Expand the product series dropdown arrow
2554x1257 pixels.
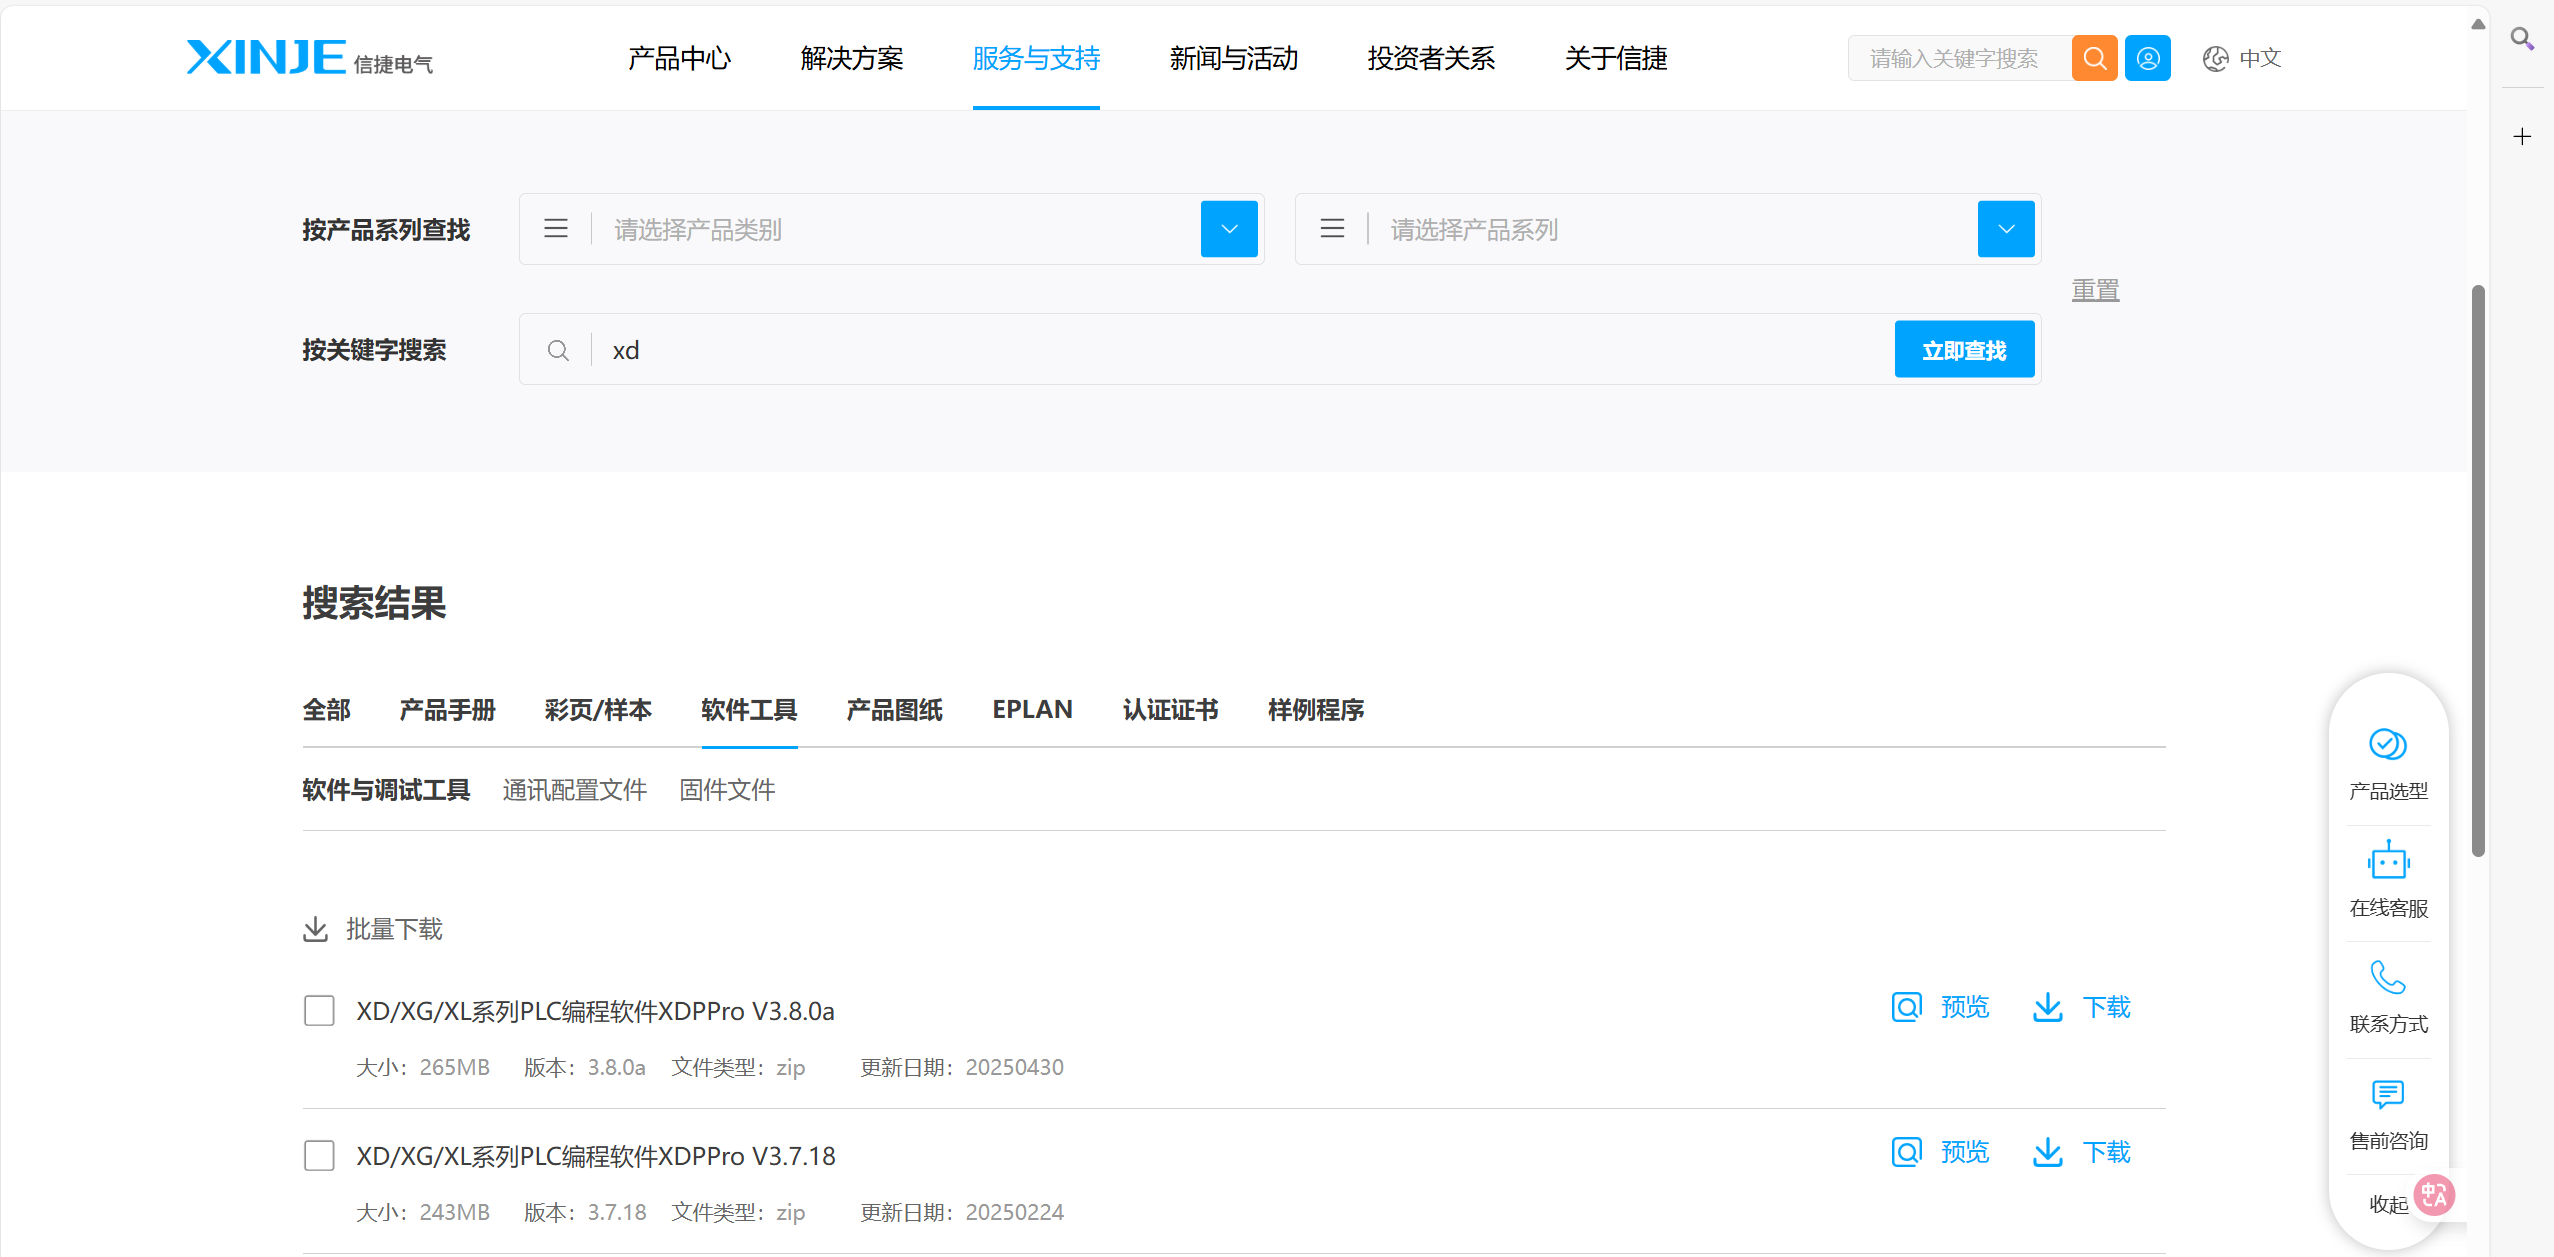2006,229
